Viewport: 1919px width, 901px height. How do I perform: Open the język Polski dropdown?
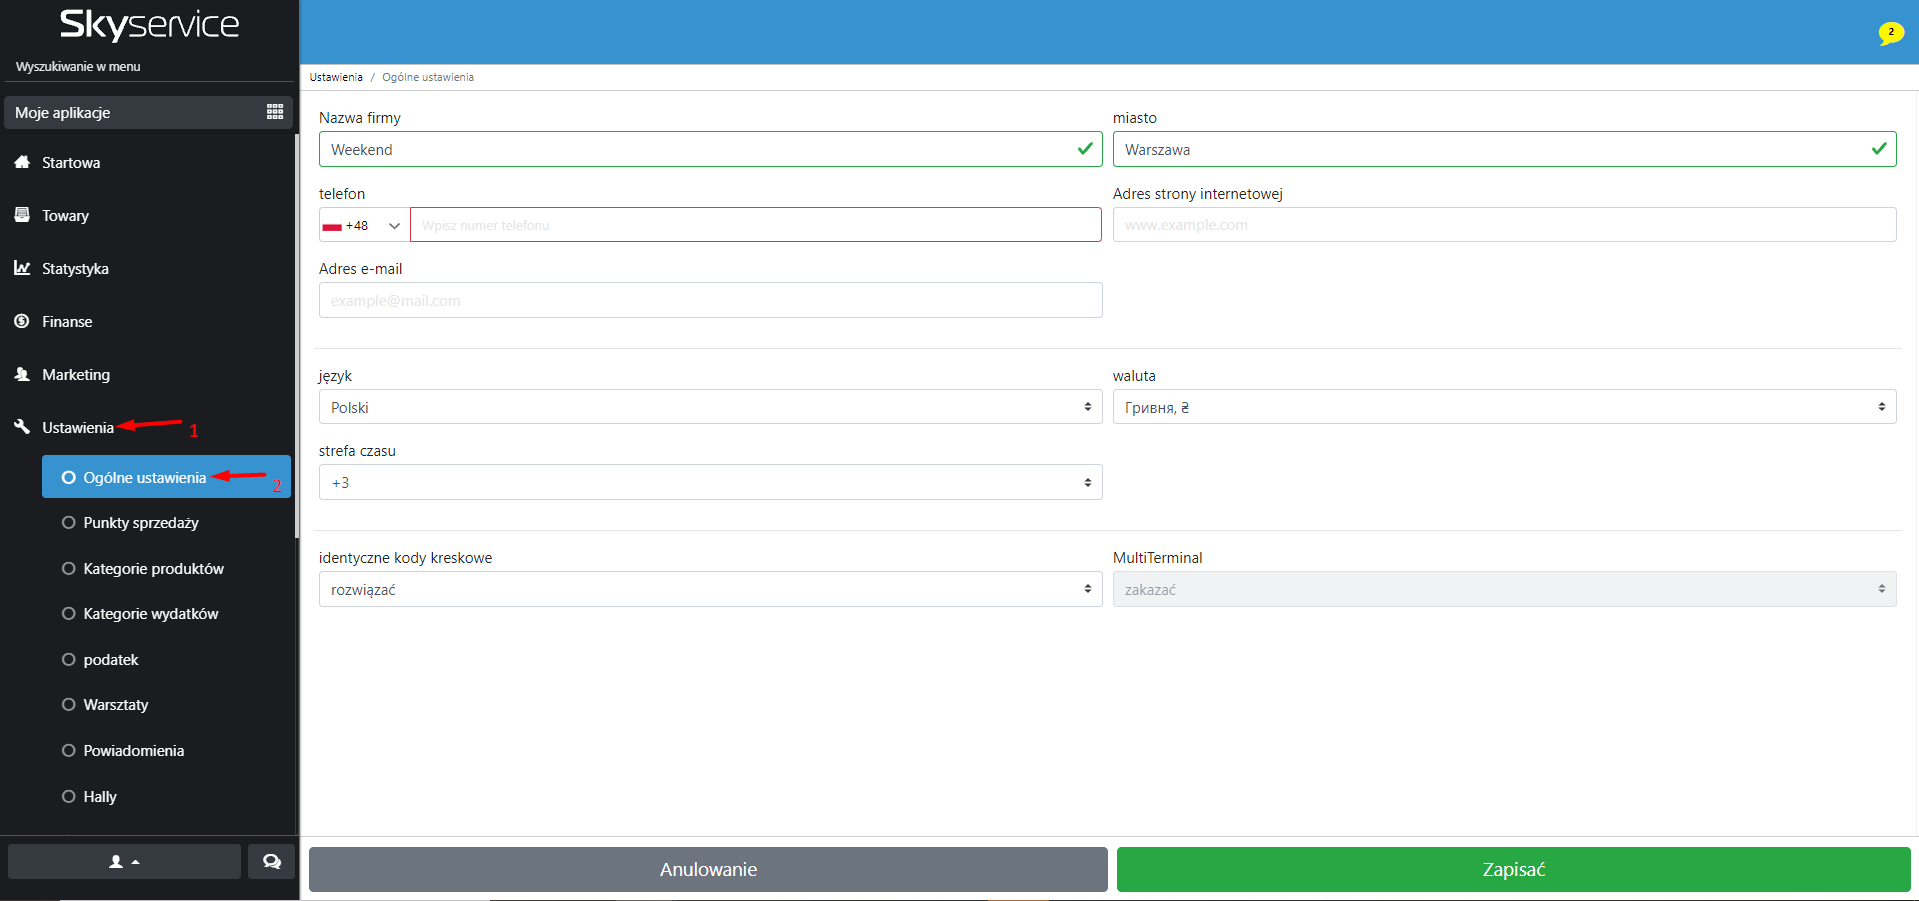(x=710, y=407)
